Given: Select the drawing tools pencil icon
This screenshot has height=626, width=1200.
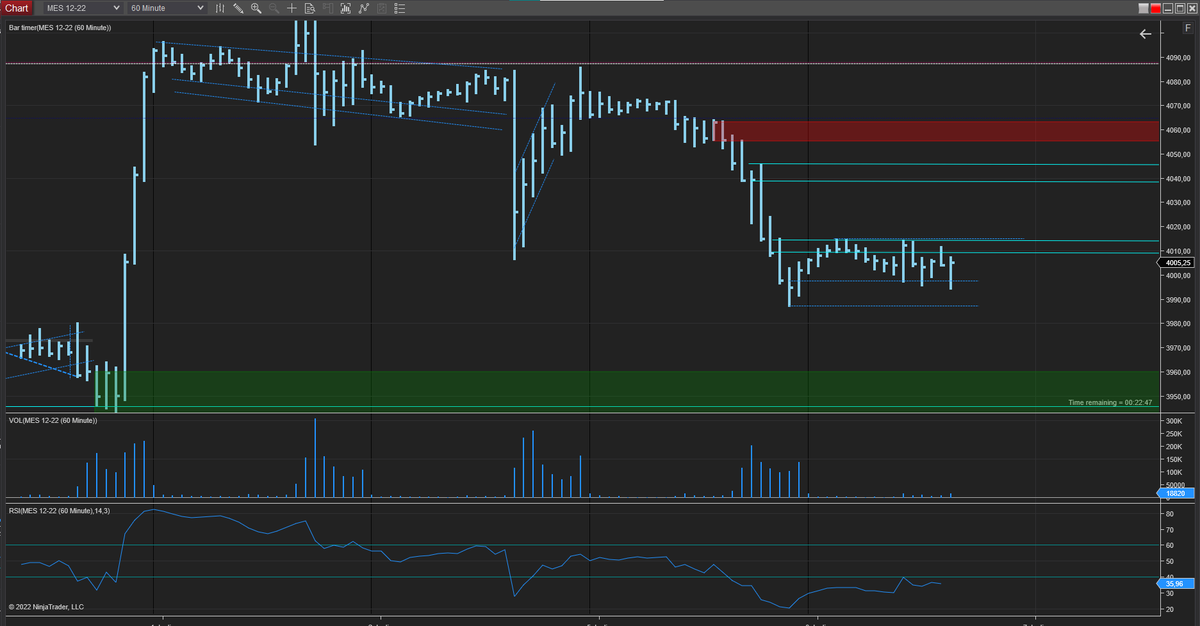Looking at the screenshot, I should click(238, 8).
